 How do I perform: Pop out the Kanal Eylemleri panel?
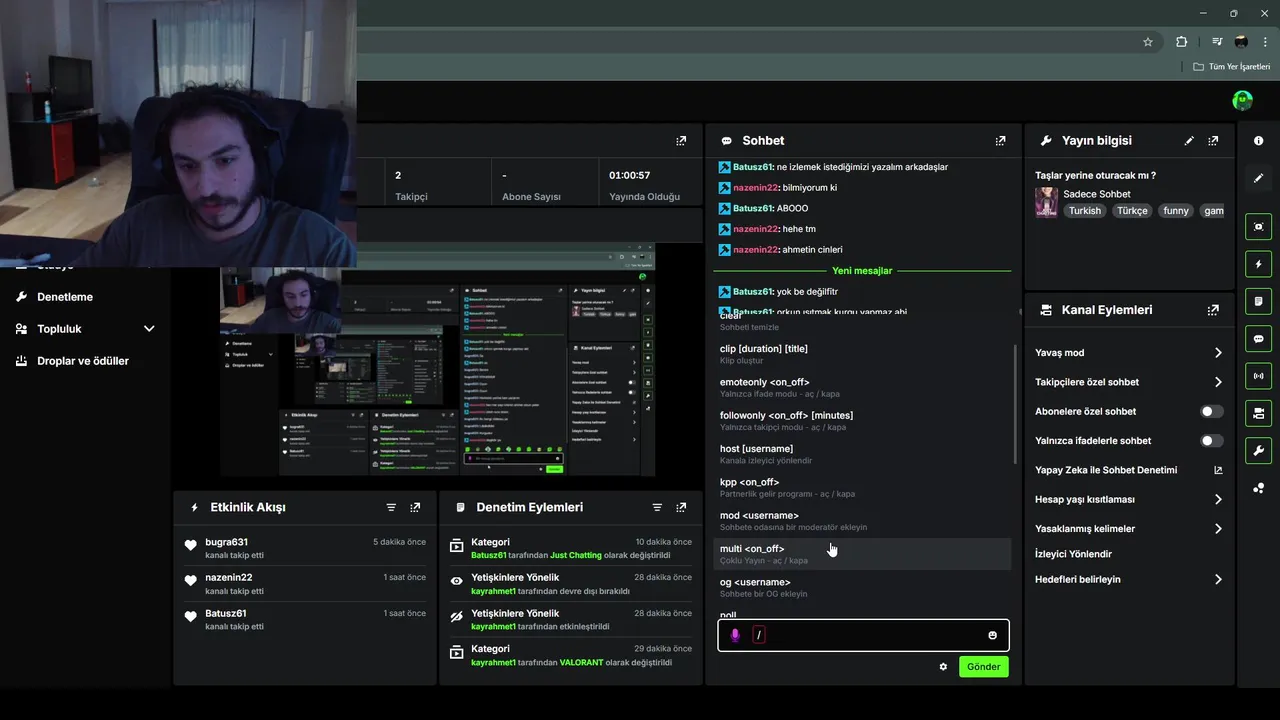(1213, 310)
